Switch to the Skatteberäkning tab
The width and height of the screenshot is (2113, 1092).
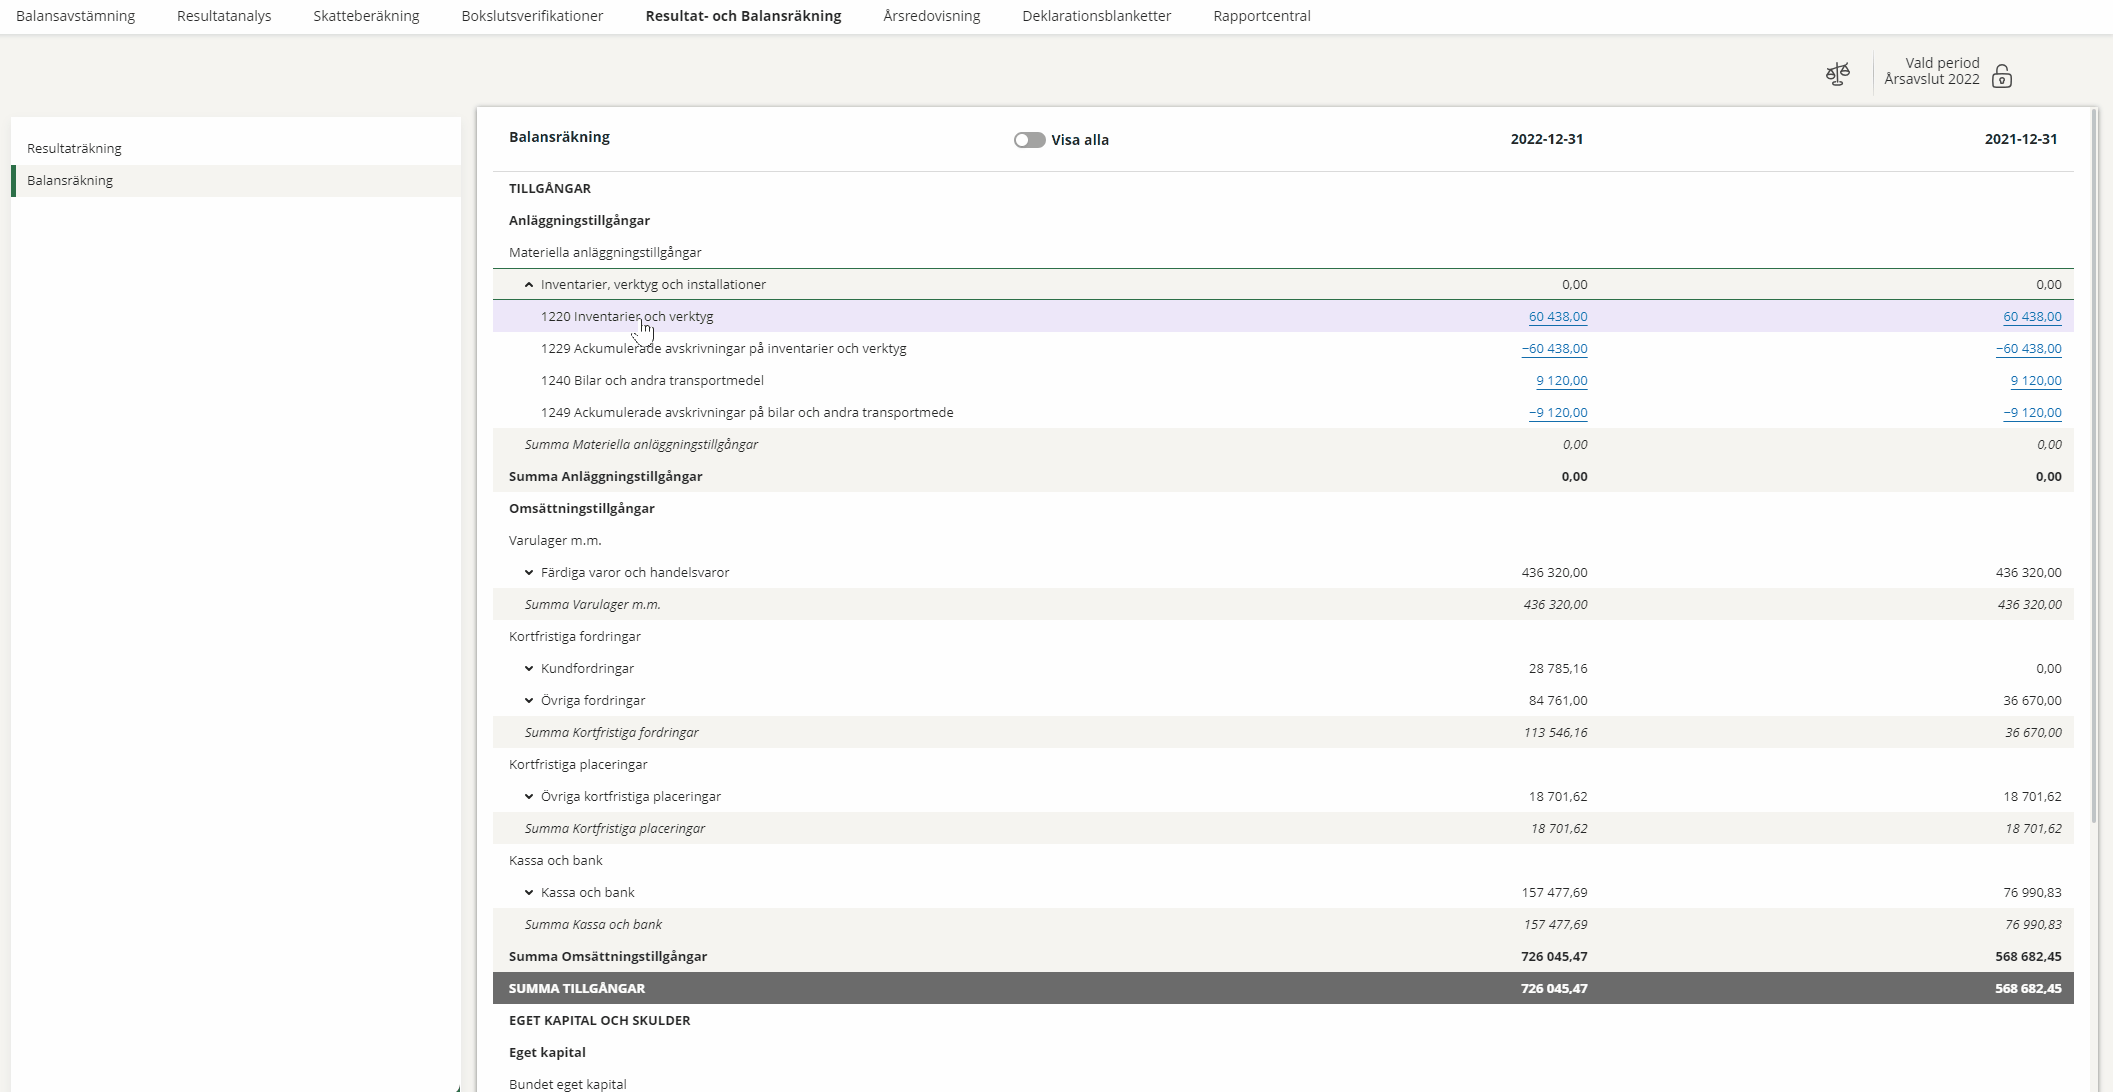click(x=366, y=16)
